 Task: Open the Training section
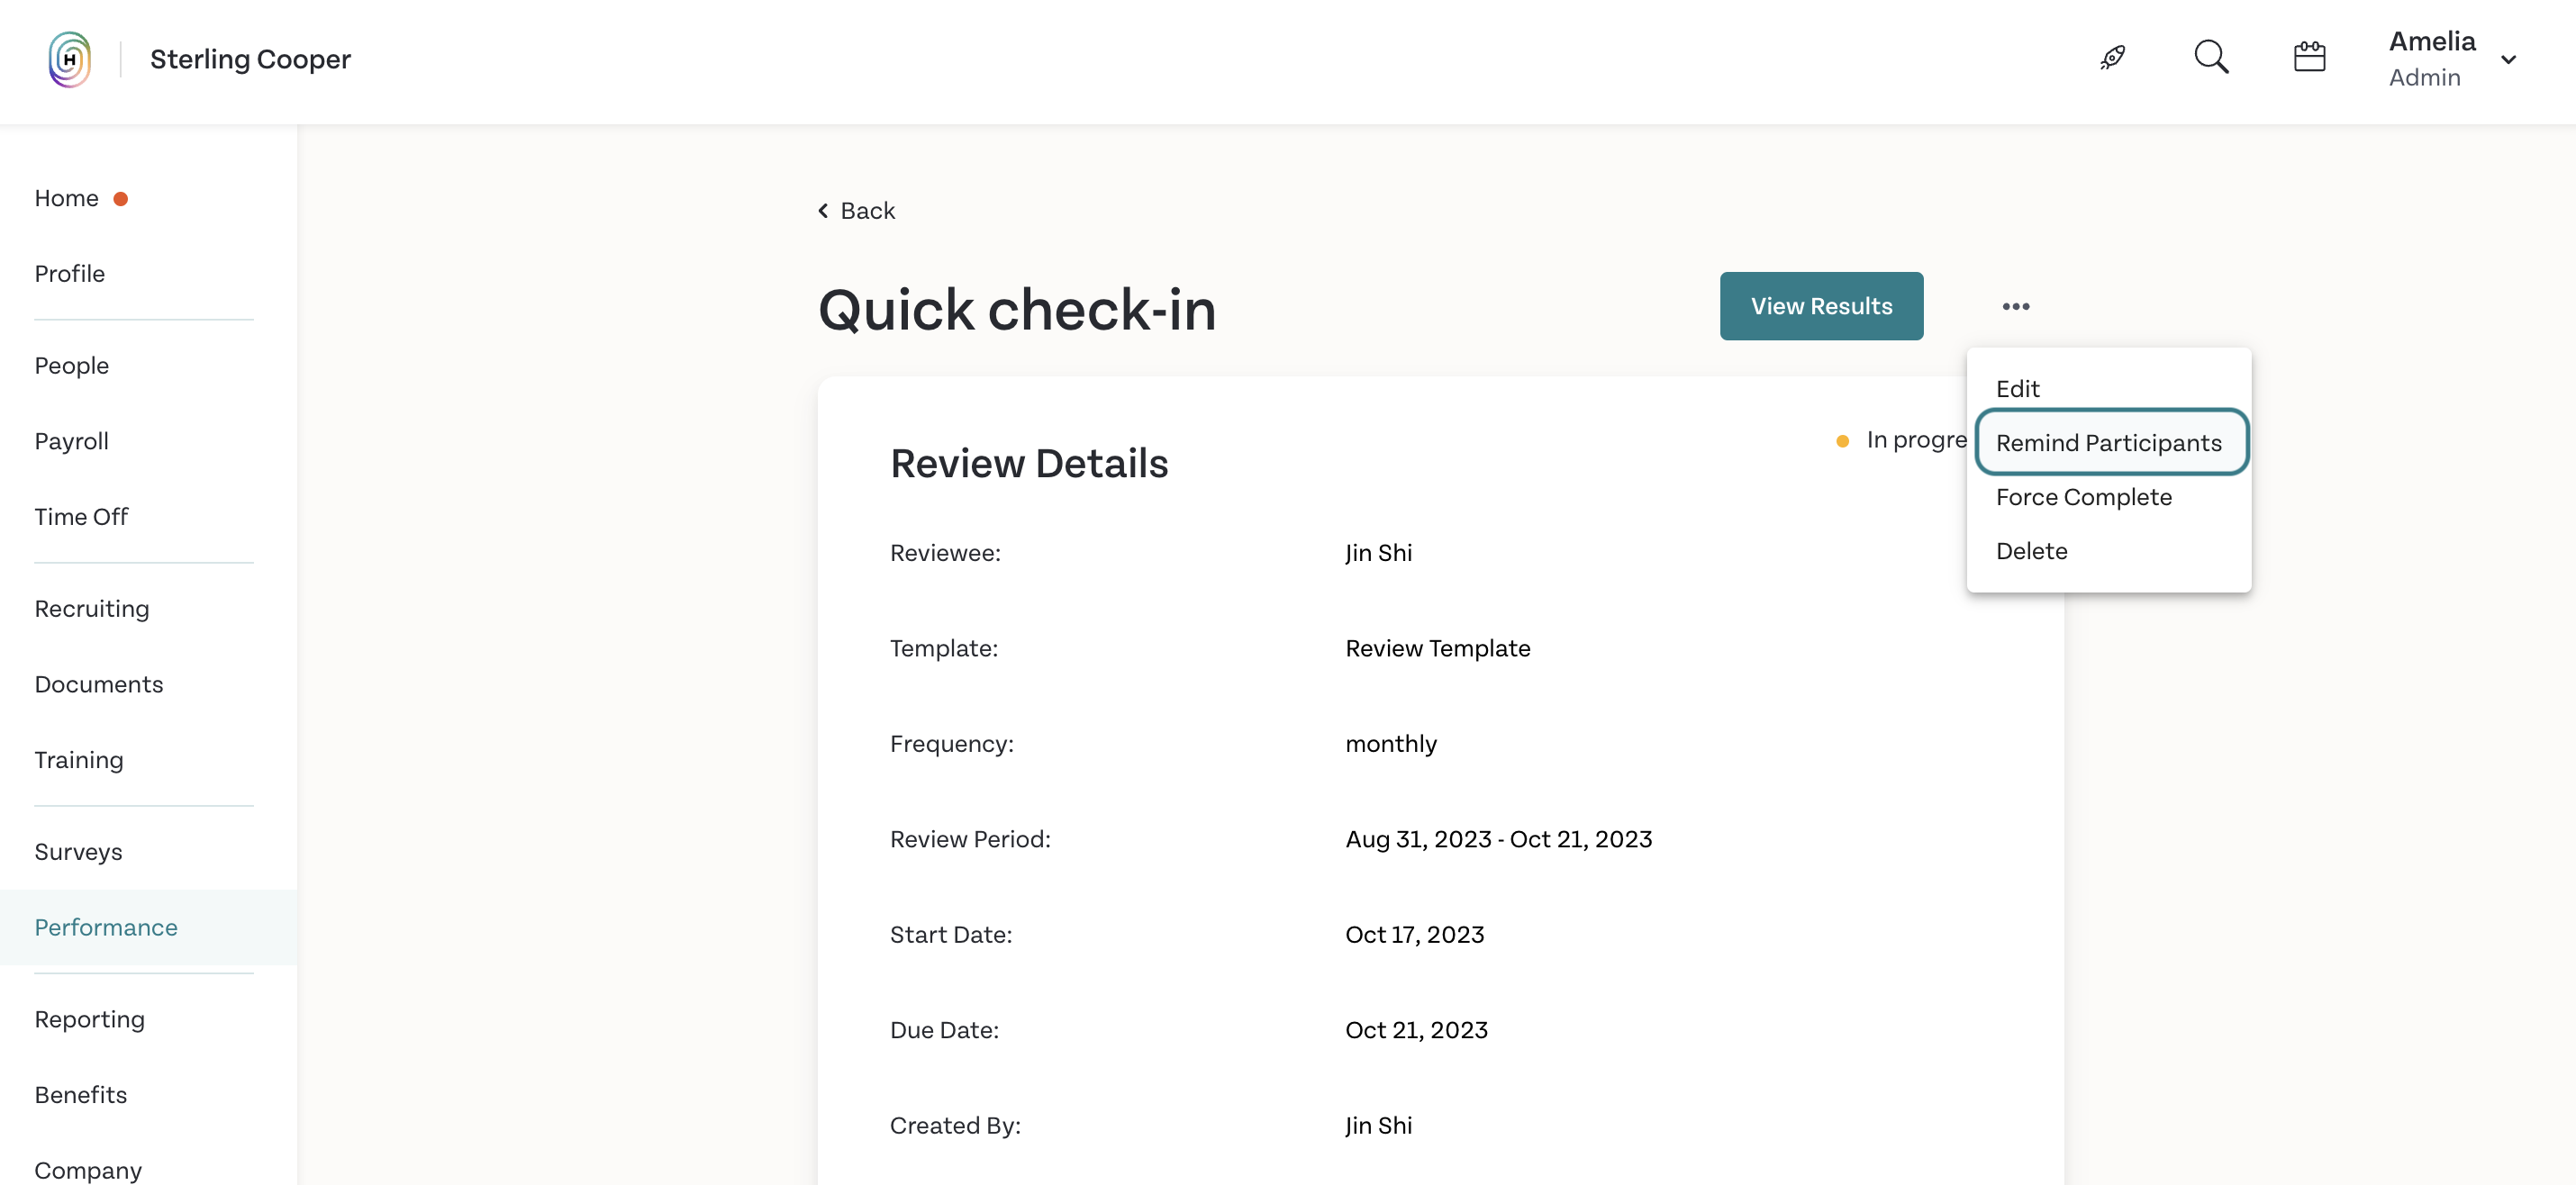click(x=79, y=760)
